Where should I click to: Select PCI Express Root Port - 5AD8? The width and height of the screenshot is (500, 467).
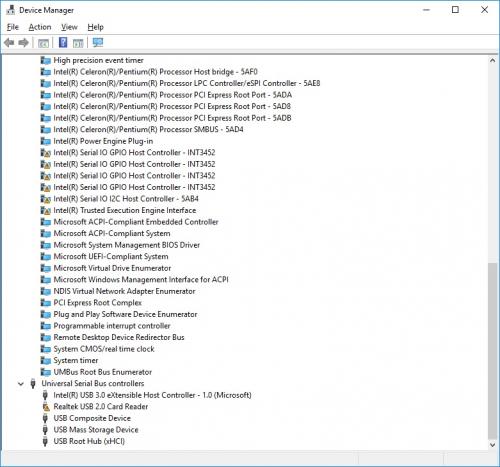(172, 107)
